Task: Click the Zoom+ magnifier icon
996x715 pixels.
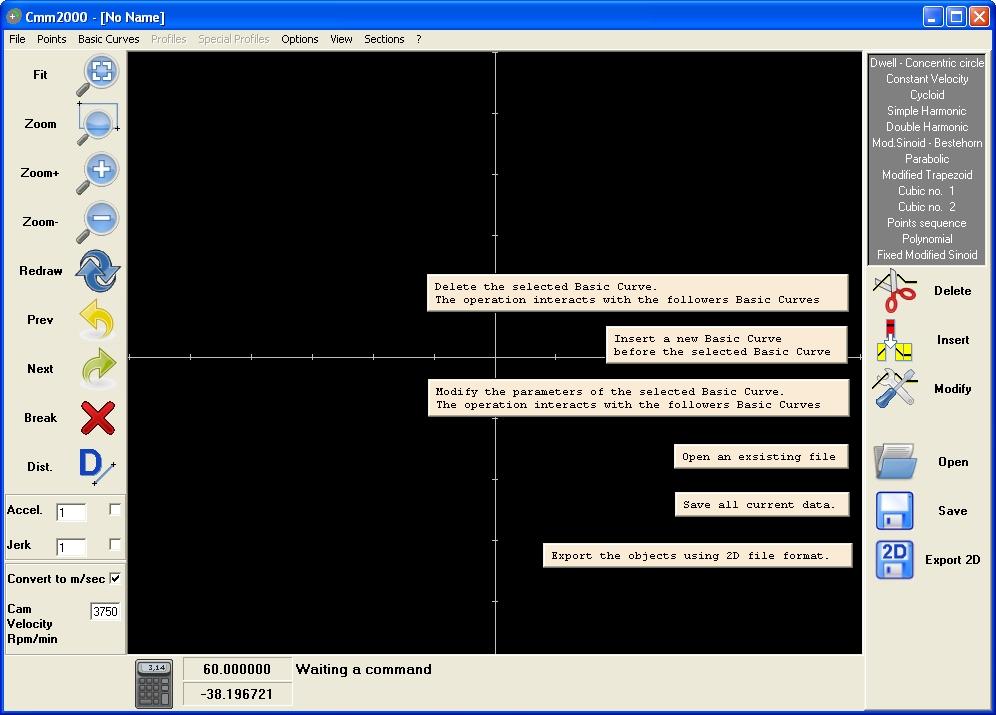Action: pyautogui.click(x=98, y=173)
